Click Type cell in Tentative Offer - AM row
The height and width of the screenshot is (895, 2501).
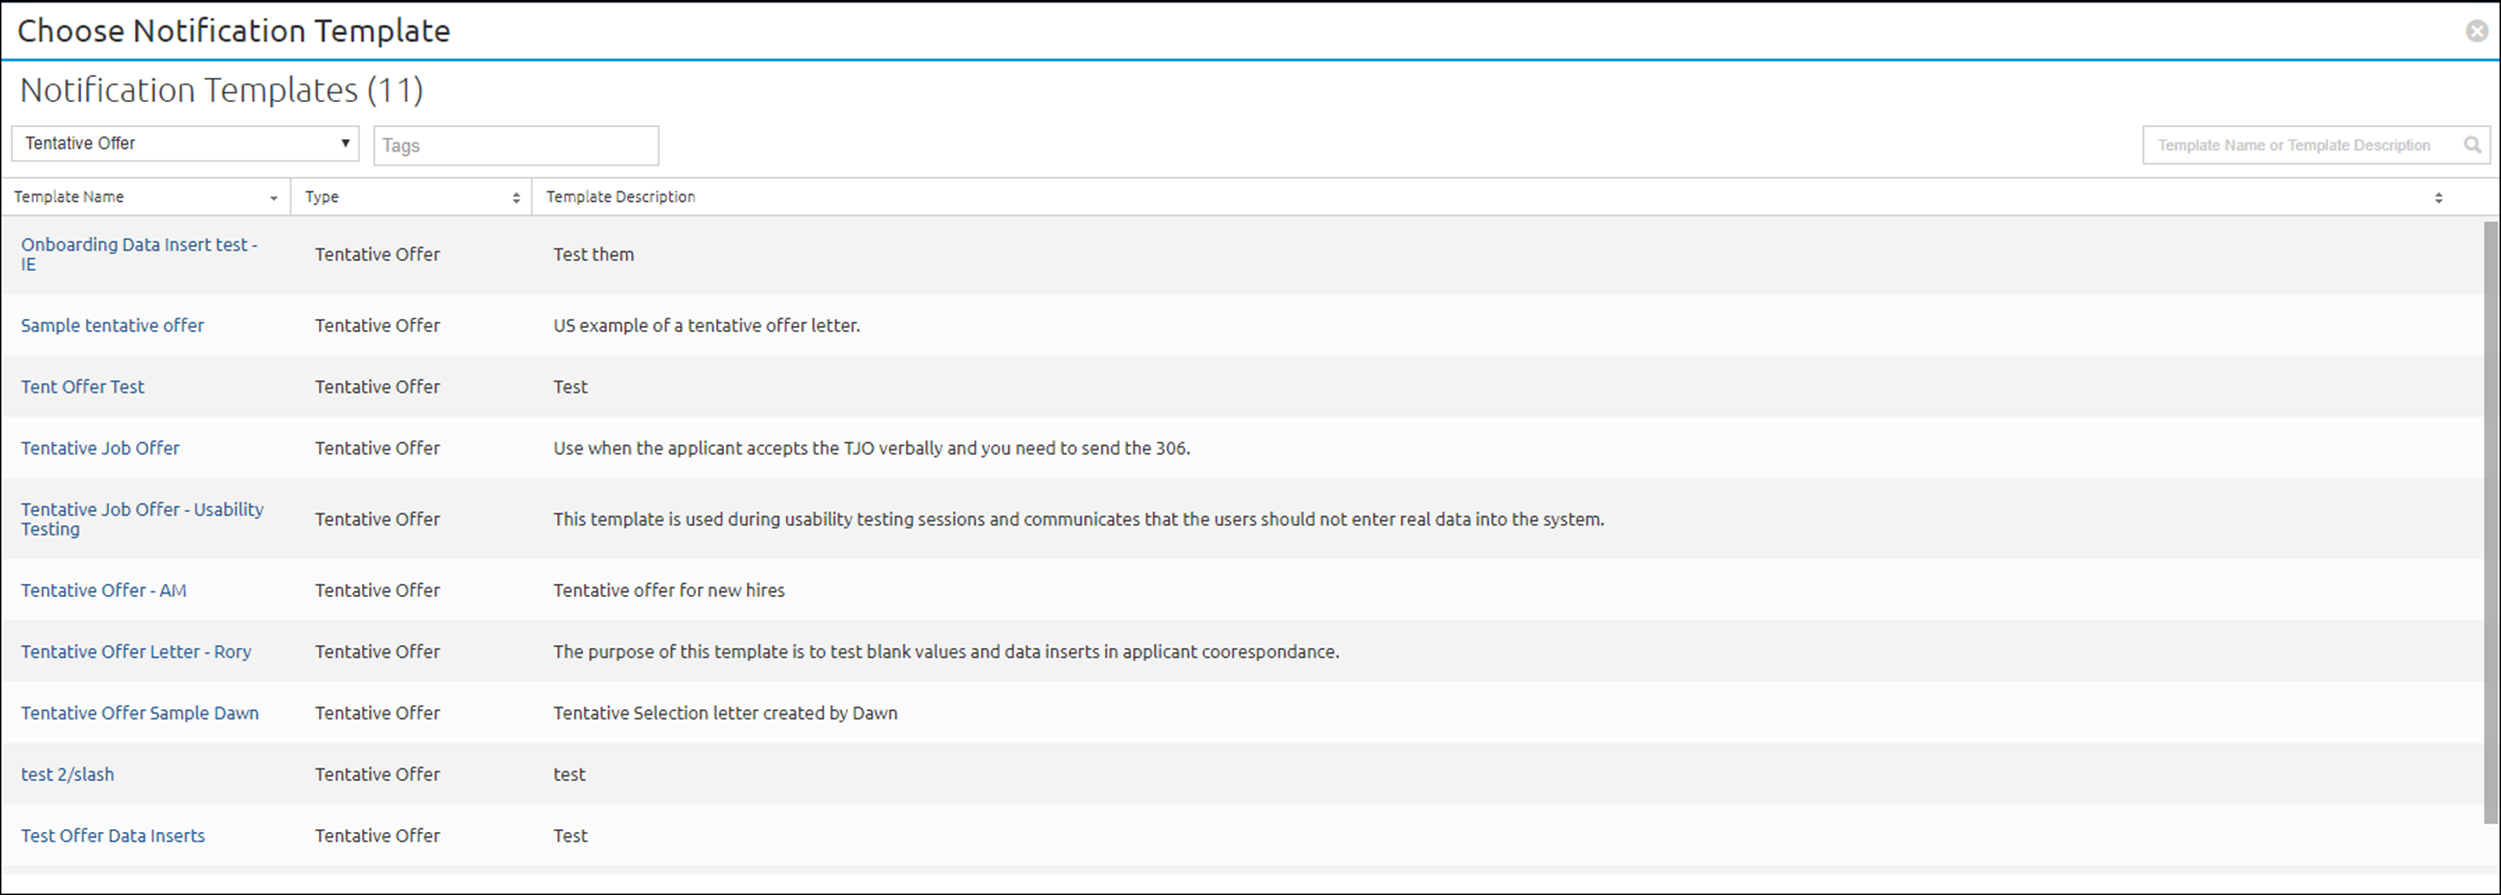(x=377, y=590)
